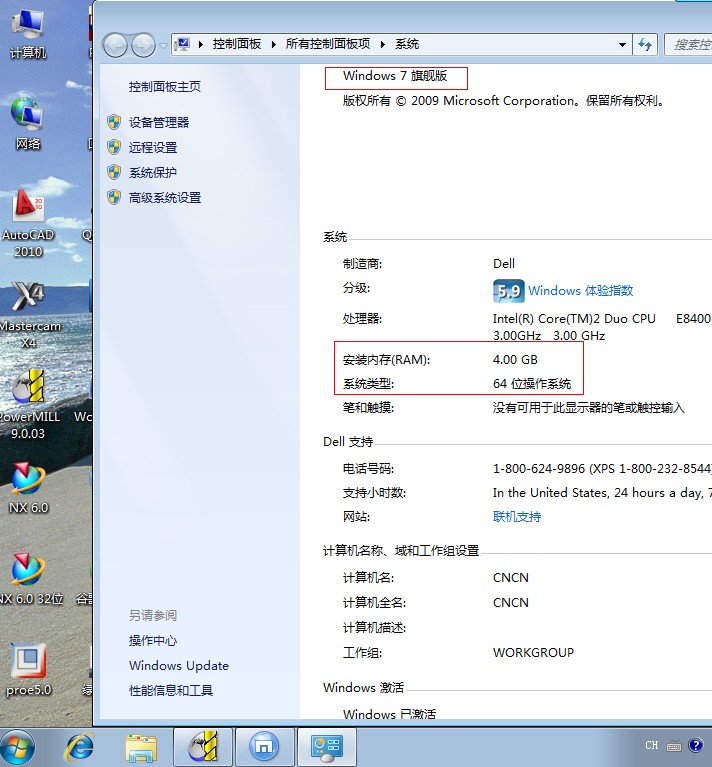Click the 没有可用于此显示器的笔或触控输入 text
Viewport: 712px width, 767px height.
pos(588,407)
